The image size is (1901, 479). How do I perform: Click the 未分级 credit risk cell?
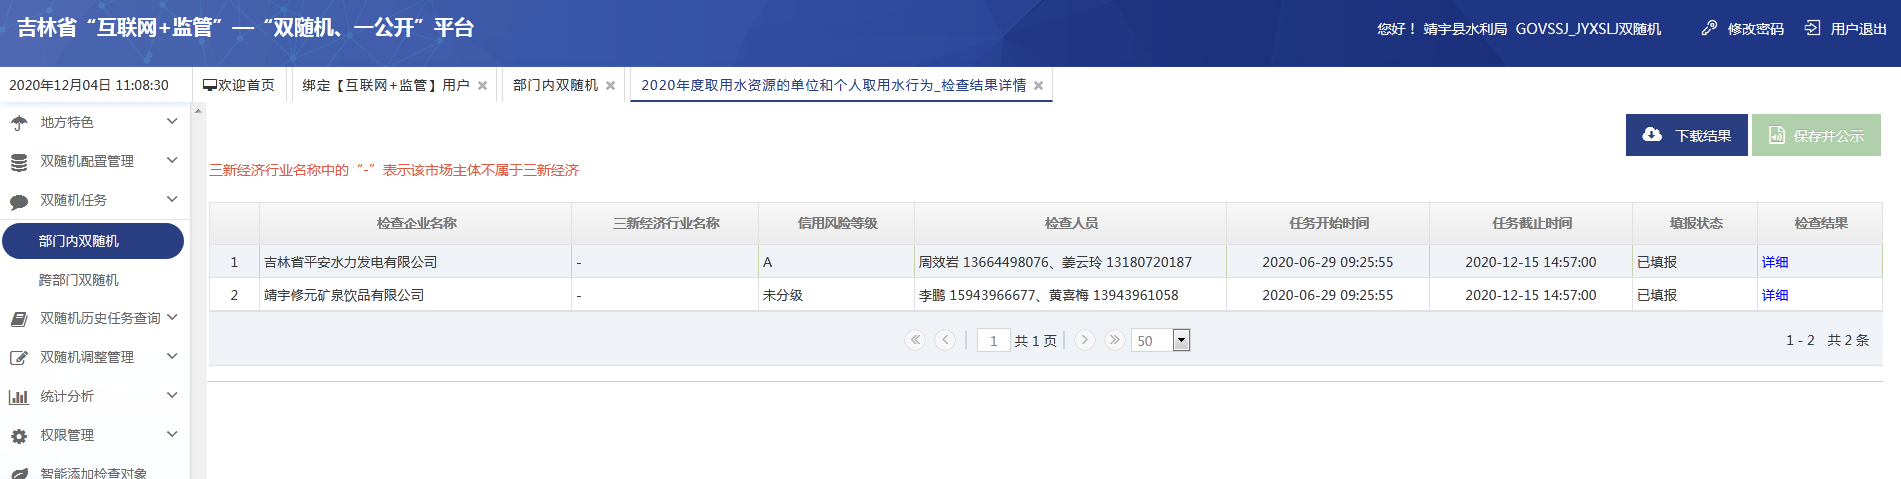[836, 295]
